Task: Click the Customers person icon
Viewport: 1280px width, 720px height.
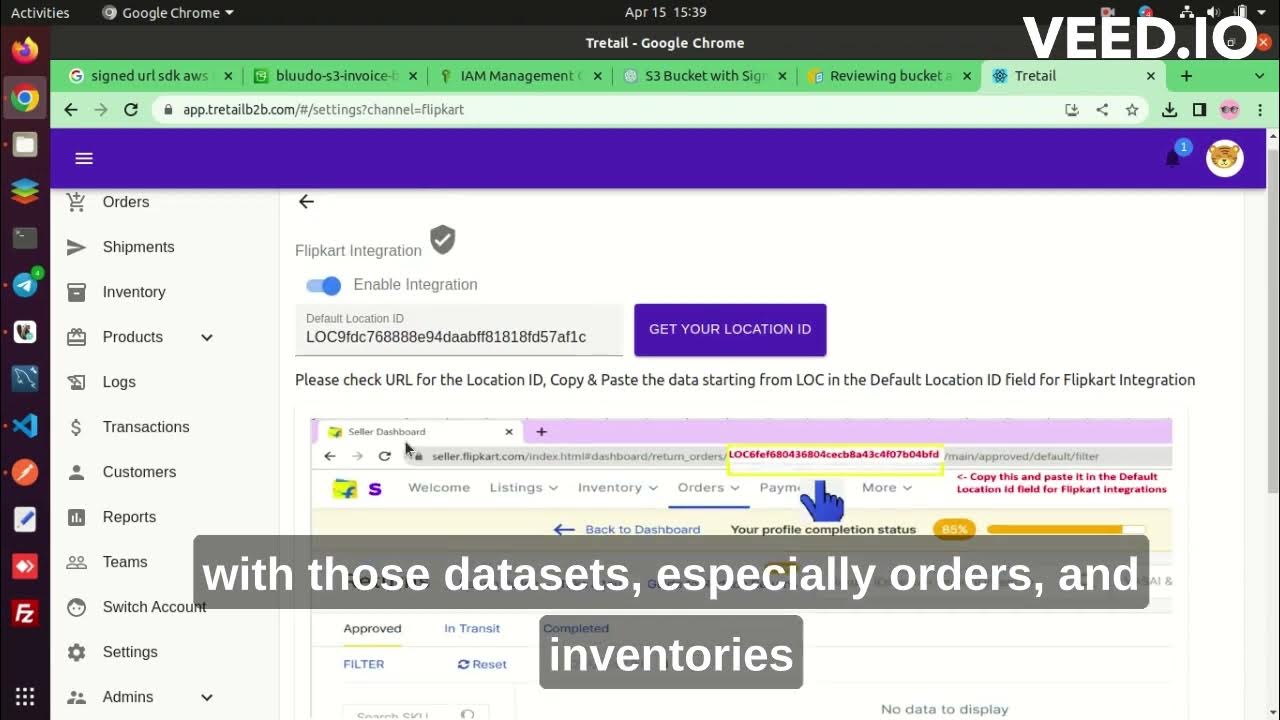Action: pos(76,472)
